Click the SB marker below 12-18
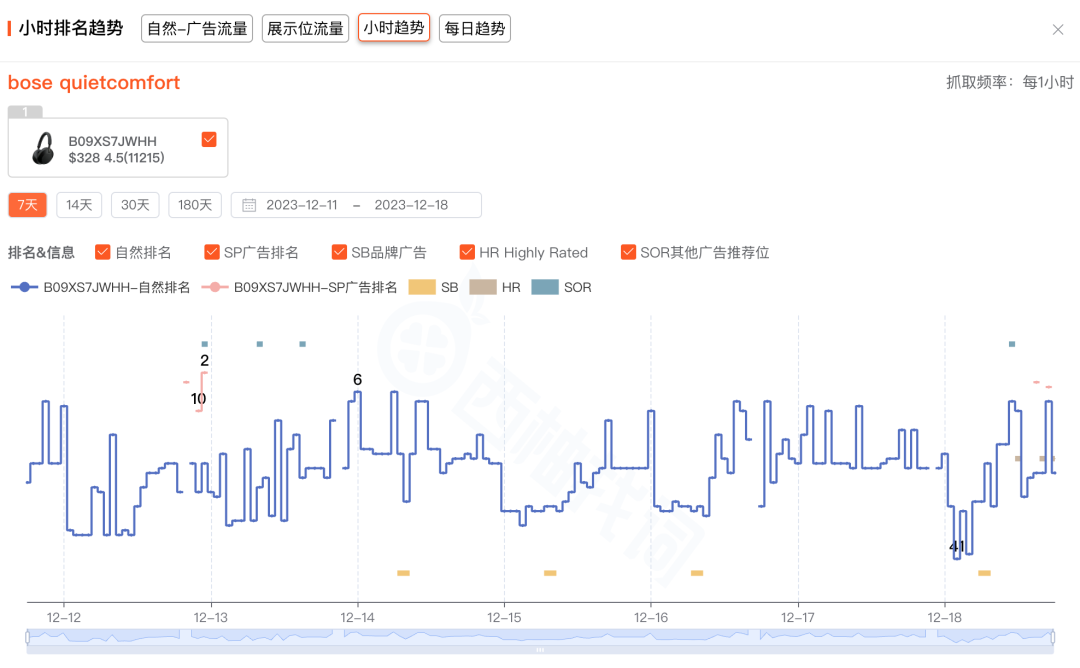 coord(984,573)
